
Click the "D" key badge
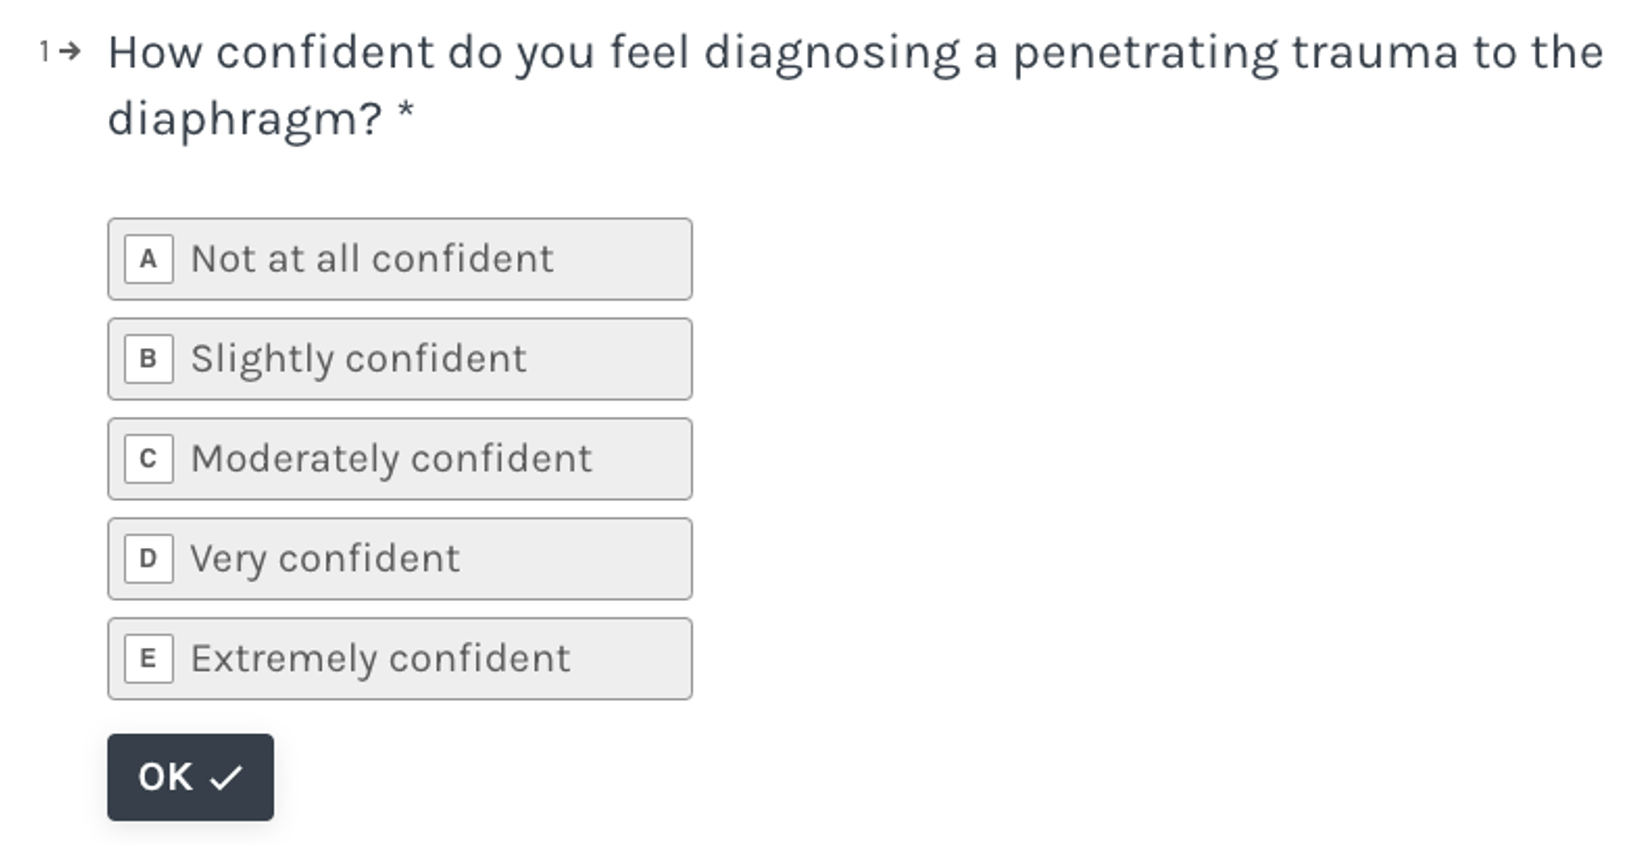click(x=149, y=559)
